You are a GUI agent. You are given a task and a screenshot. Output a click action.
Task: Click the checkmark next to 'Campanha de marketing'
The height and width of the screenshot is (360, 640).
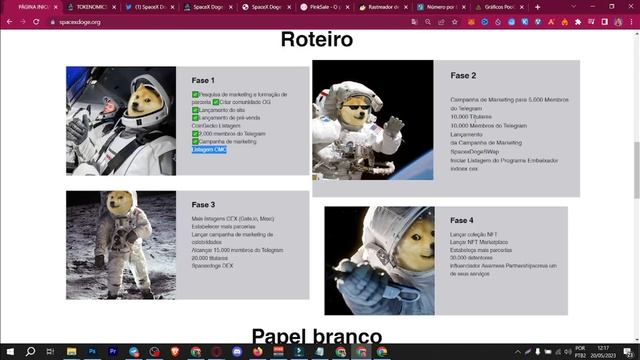tap(195, 141)
